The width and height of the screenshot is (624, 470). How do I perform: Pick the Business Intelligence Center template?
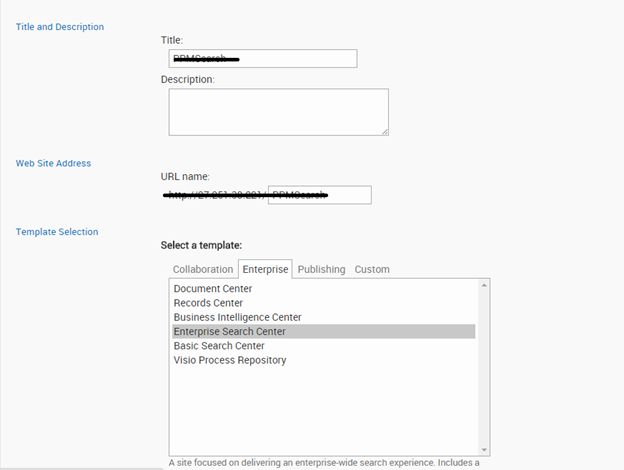[237, 317]
